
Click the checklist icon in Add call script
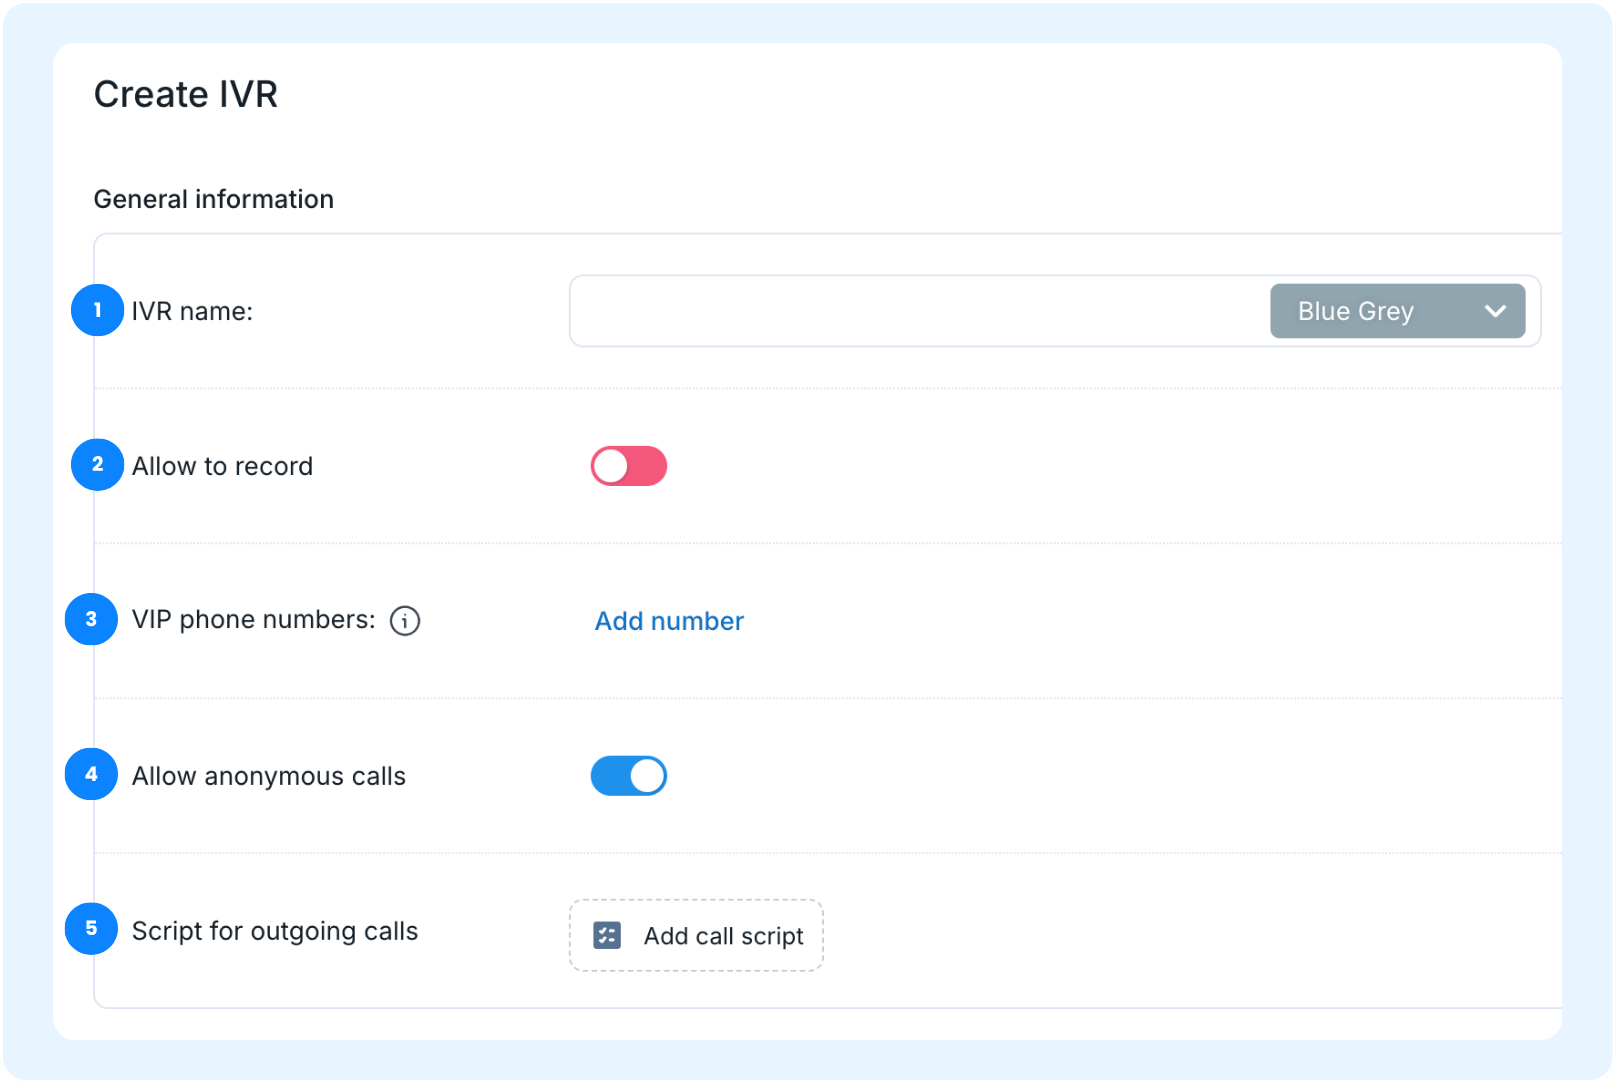coord(607,935)
